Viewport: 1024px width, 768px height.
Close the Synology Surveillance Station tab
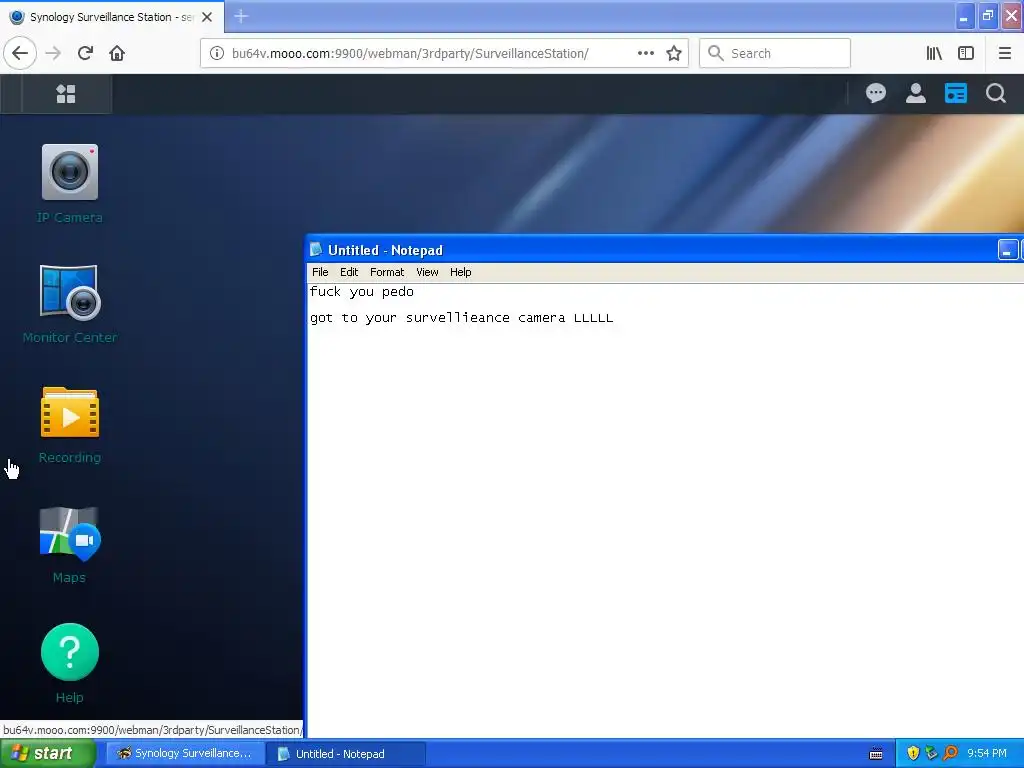point(207,17)
